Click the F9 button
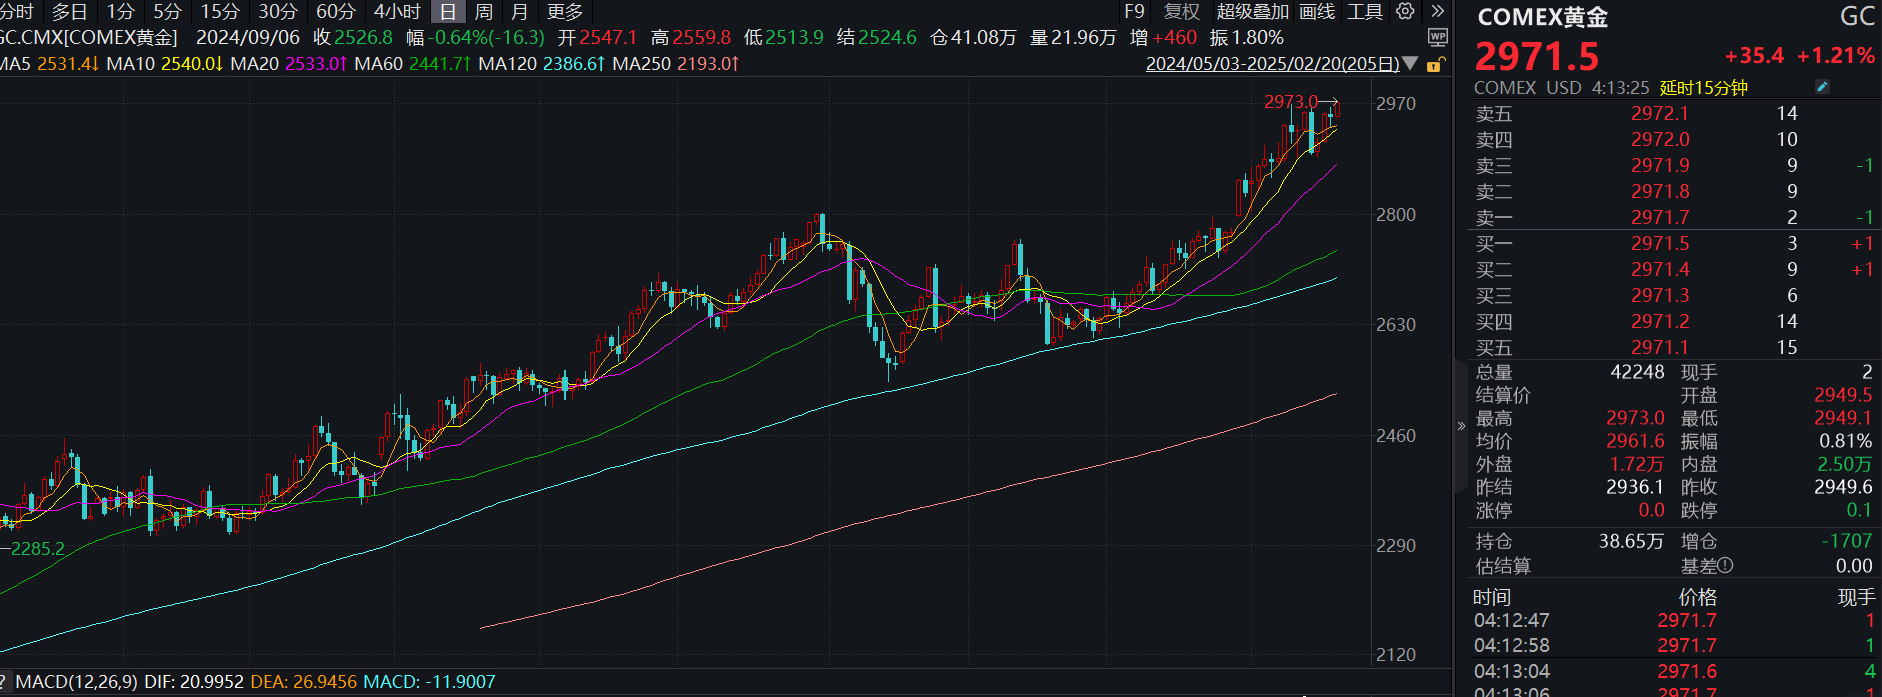 click(1134, 11)
